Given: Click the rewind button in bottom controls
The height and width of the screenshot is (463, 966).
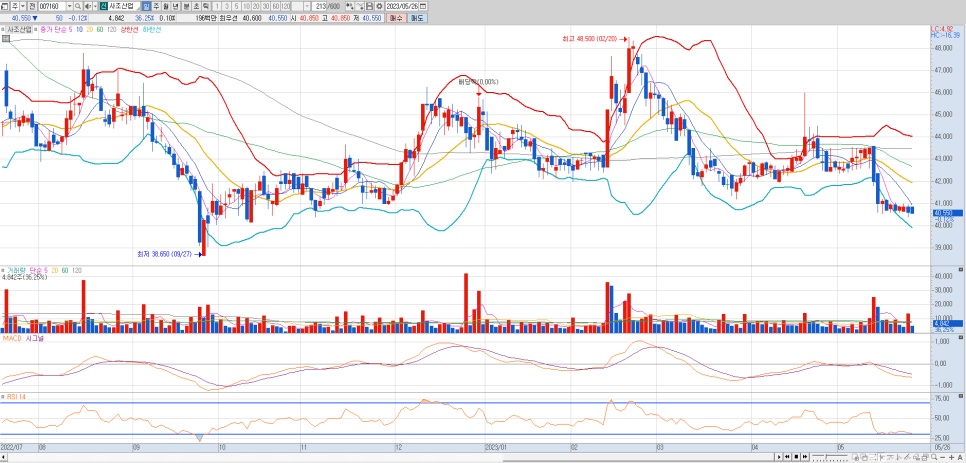Looking at the screenshot, I should coord(787,457).
